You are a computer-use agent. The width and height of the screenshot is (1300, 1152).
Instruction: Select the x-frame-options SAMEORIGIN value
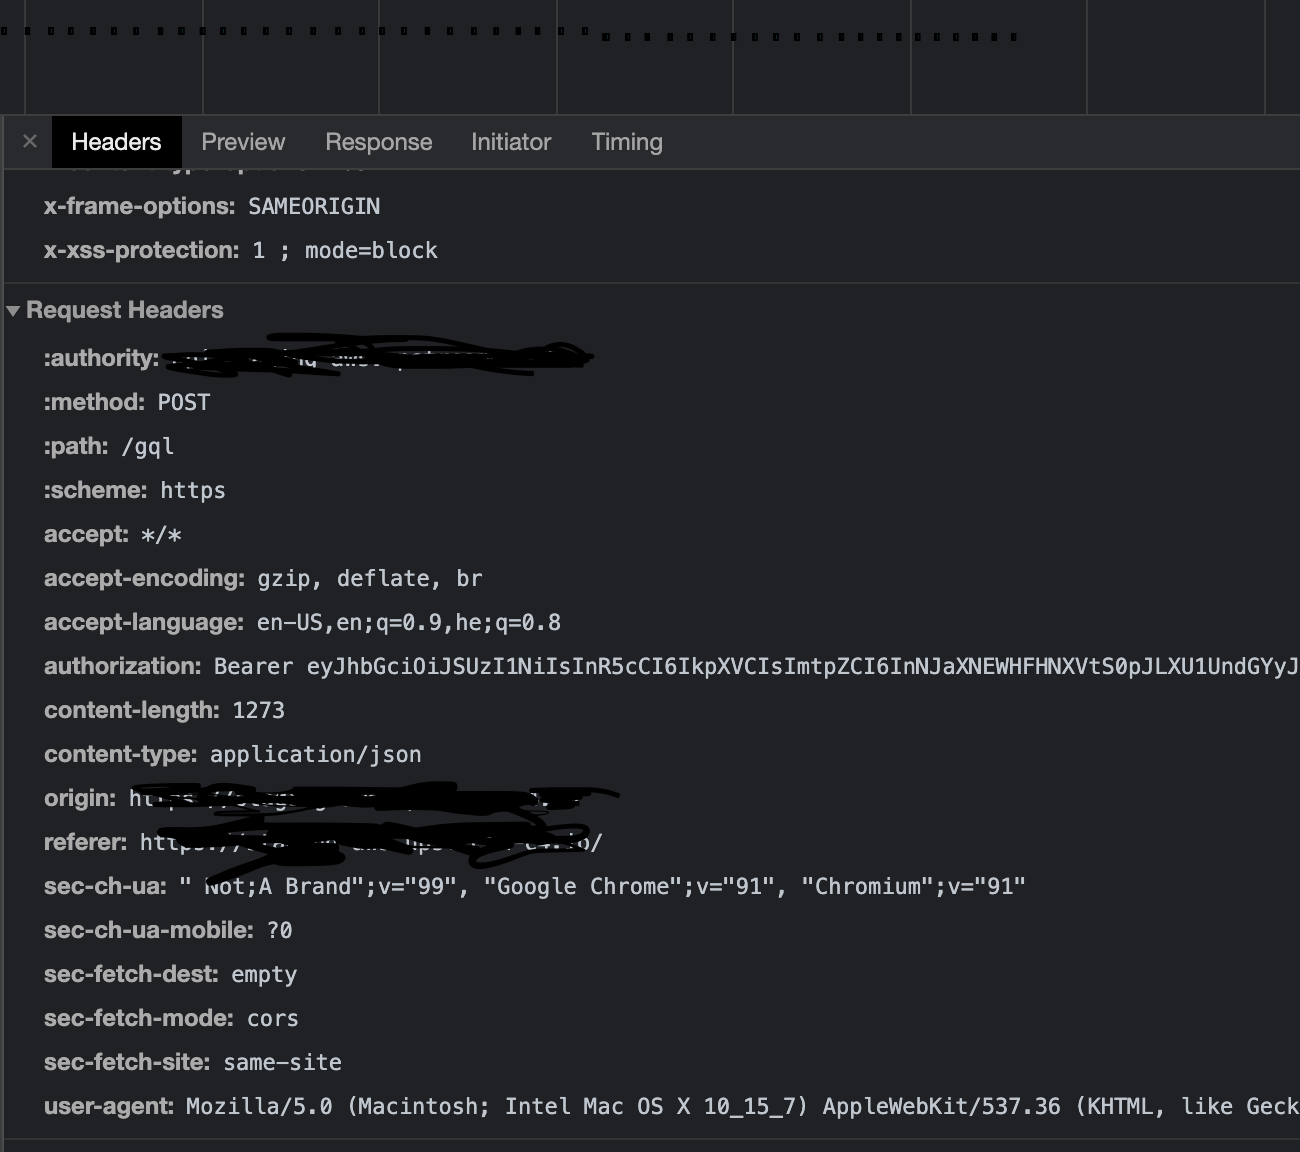coord(314,206)
